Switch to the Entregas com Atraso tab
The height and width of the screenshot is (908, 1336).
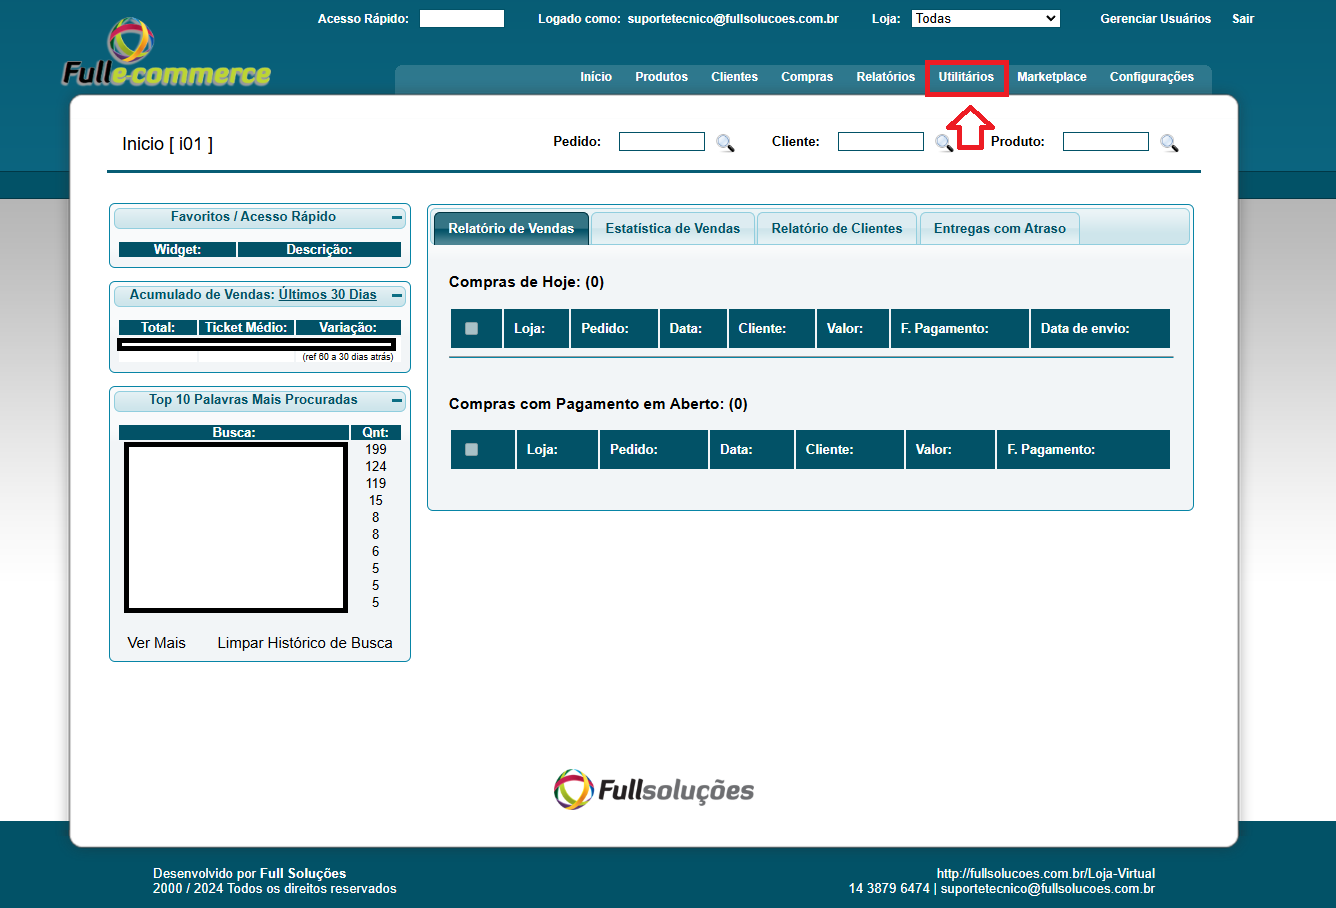(1000, 228)
